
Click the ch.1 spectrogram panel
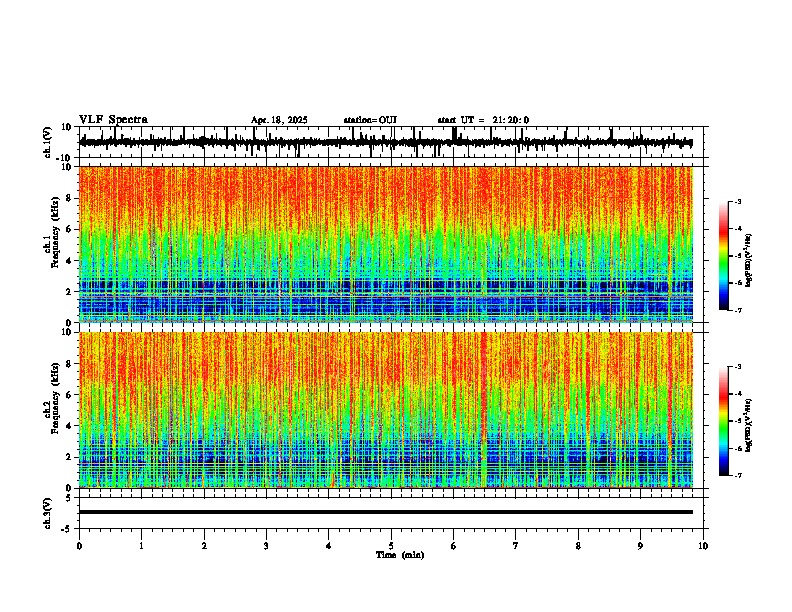tap(385, 244)
